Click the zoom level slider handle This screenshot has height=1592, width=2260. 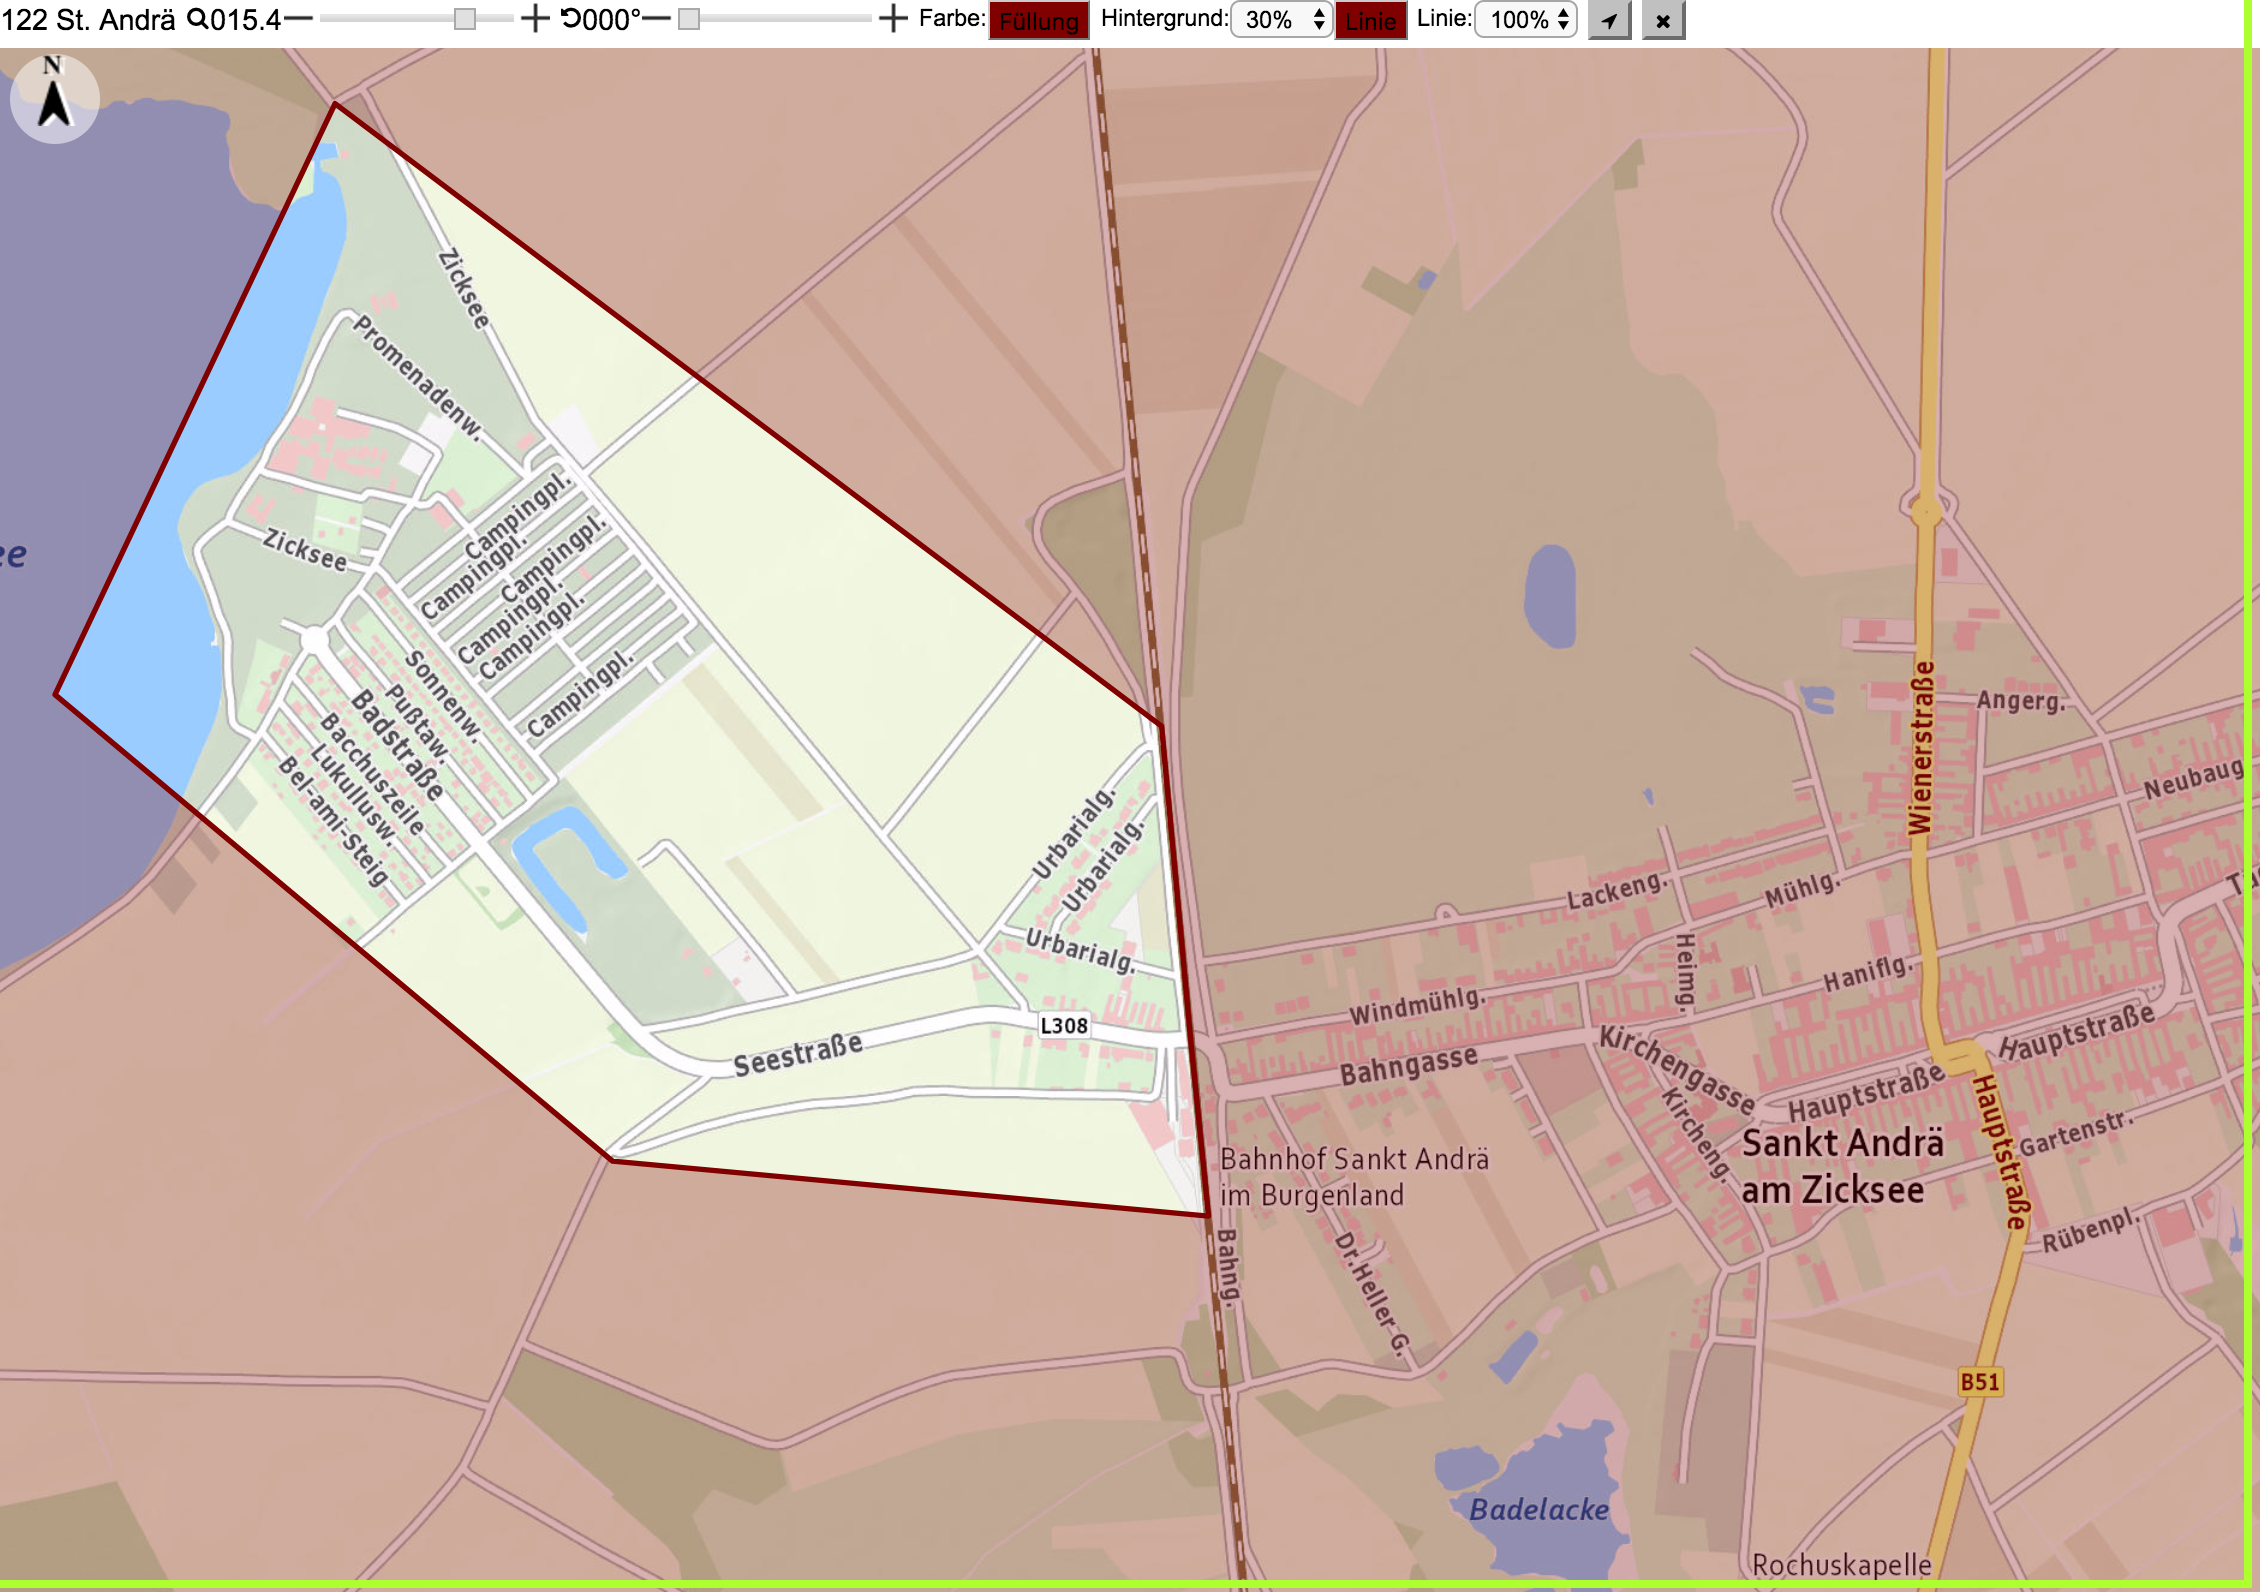pos(465,19)
